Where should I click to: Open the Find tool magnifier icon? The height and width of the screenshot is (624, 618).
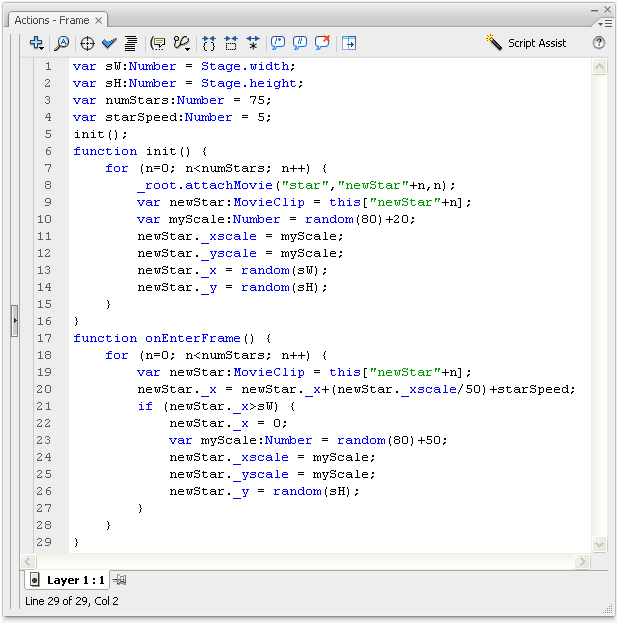coord(61,43)
